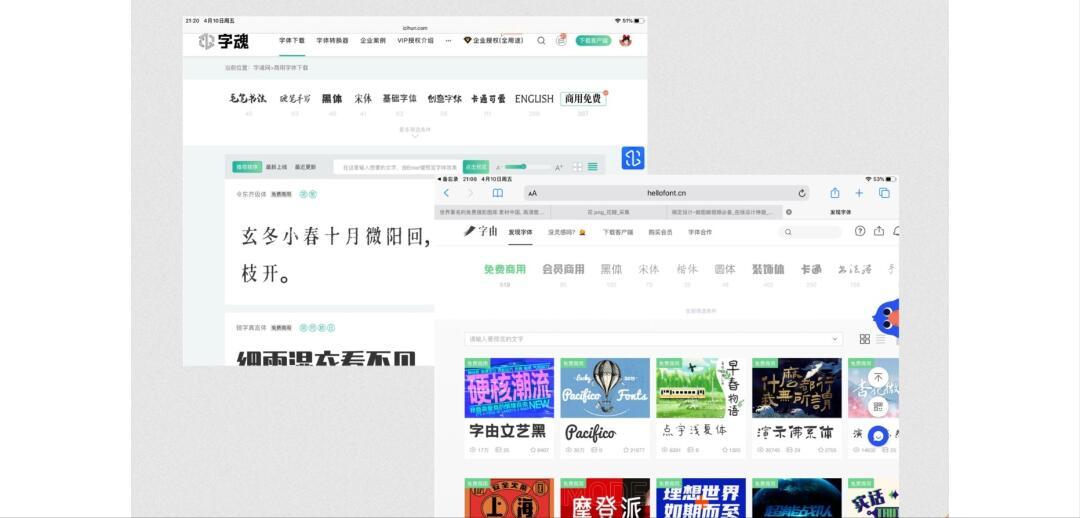Open Safari AA reader text size control
This screenshot has height=518, width=1080.
coord(532,194)
